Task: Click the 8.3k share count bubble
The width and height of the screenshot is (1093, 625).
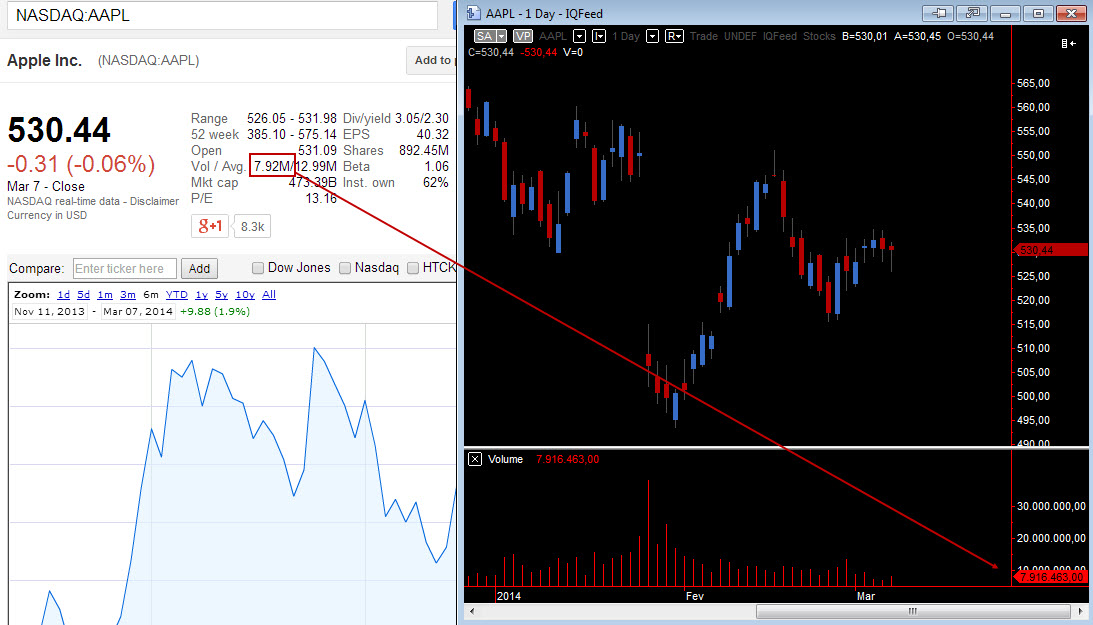Action: pos(252,226)
